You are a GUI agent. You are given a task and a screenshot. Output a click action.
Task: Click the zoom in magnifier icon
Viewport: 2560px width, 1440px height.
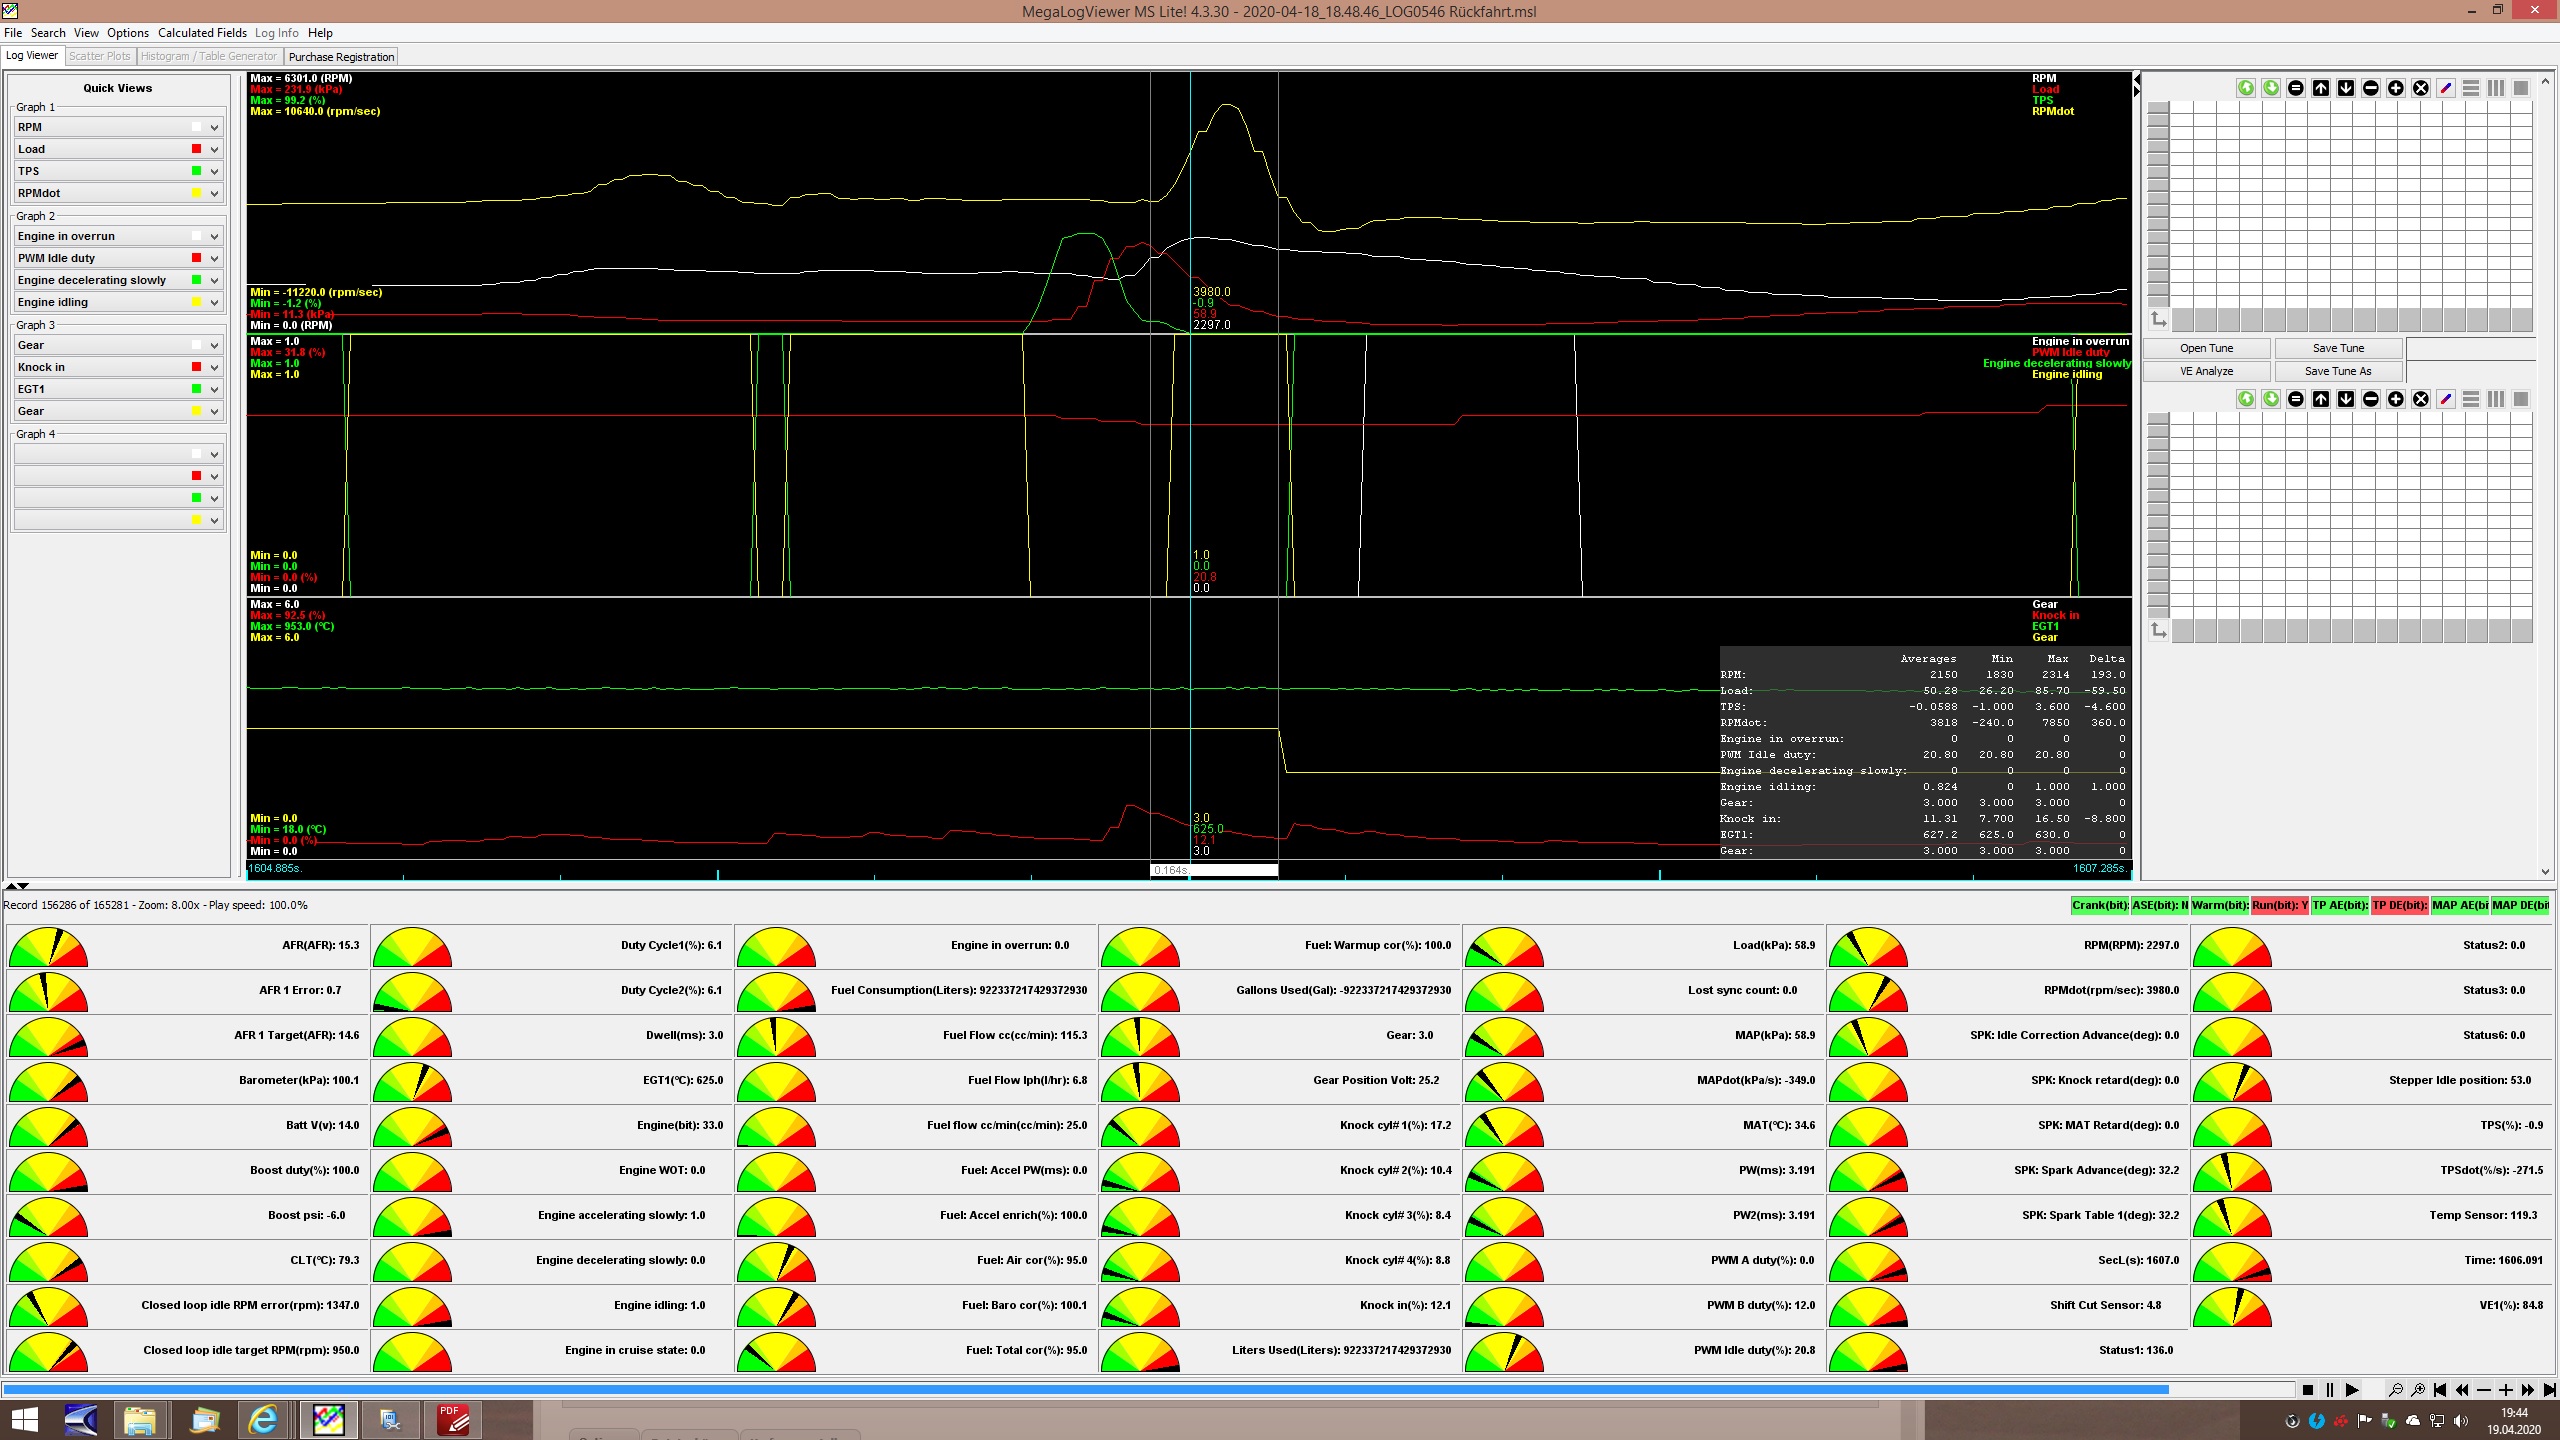pos(2418,1390)
